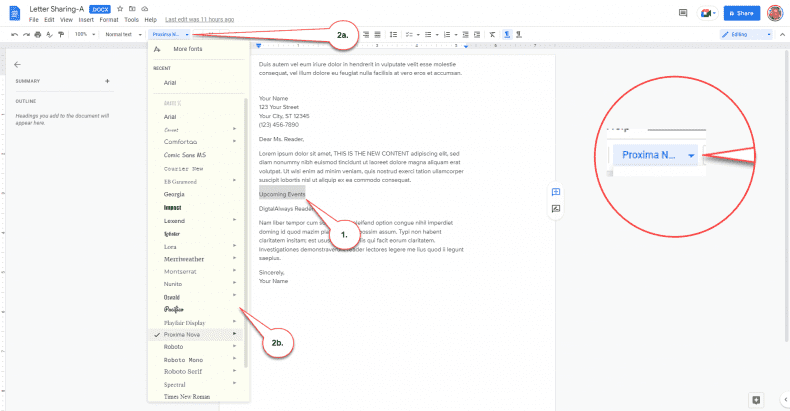
Task: Toggle the Proxima Nova font dropdown
Action: [170, 34]
